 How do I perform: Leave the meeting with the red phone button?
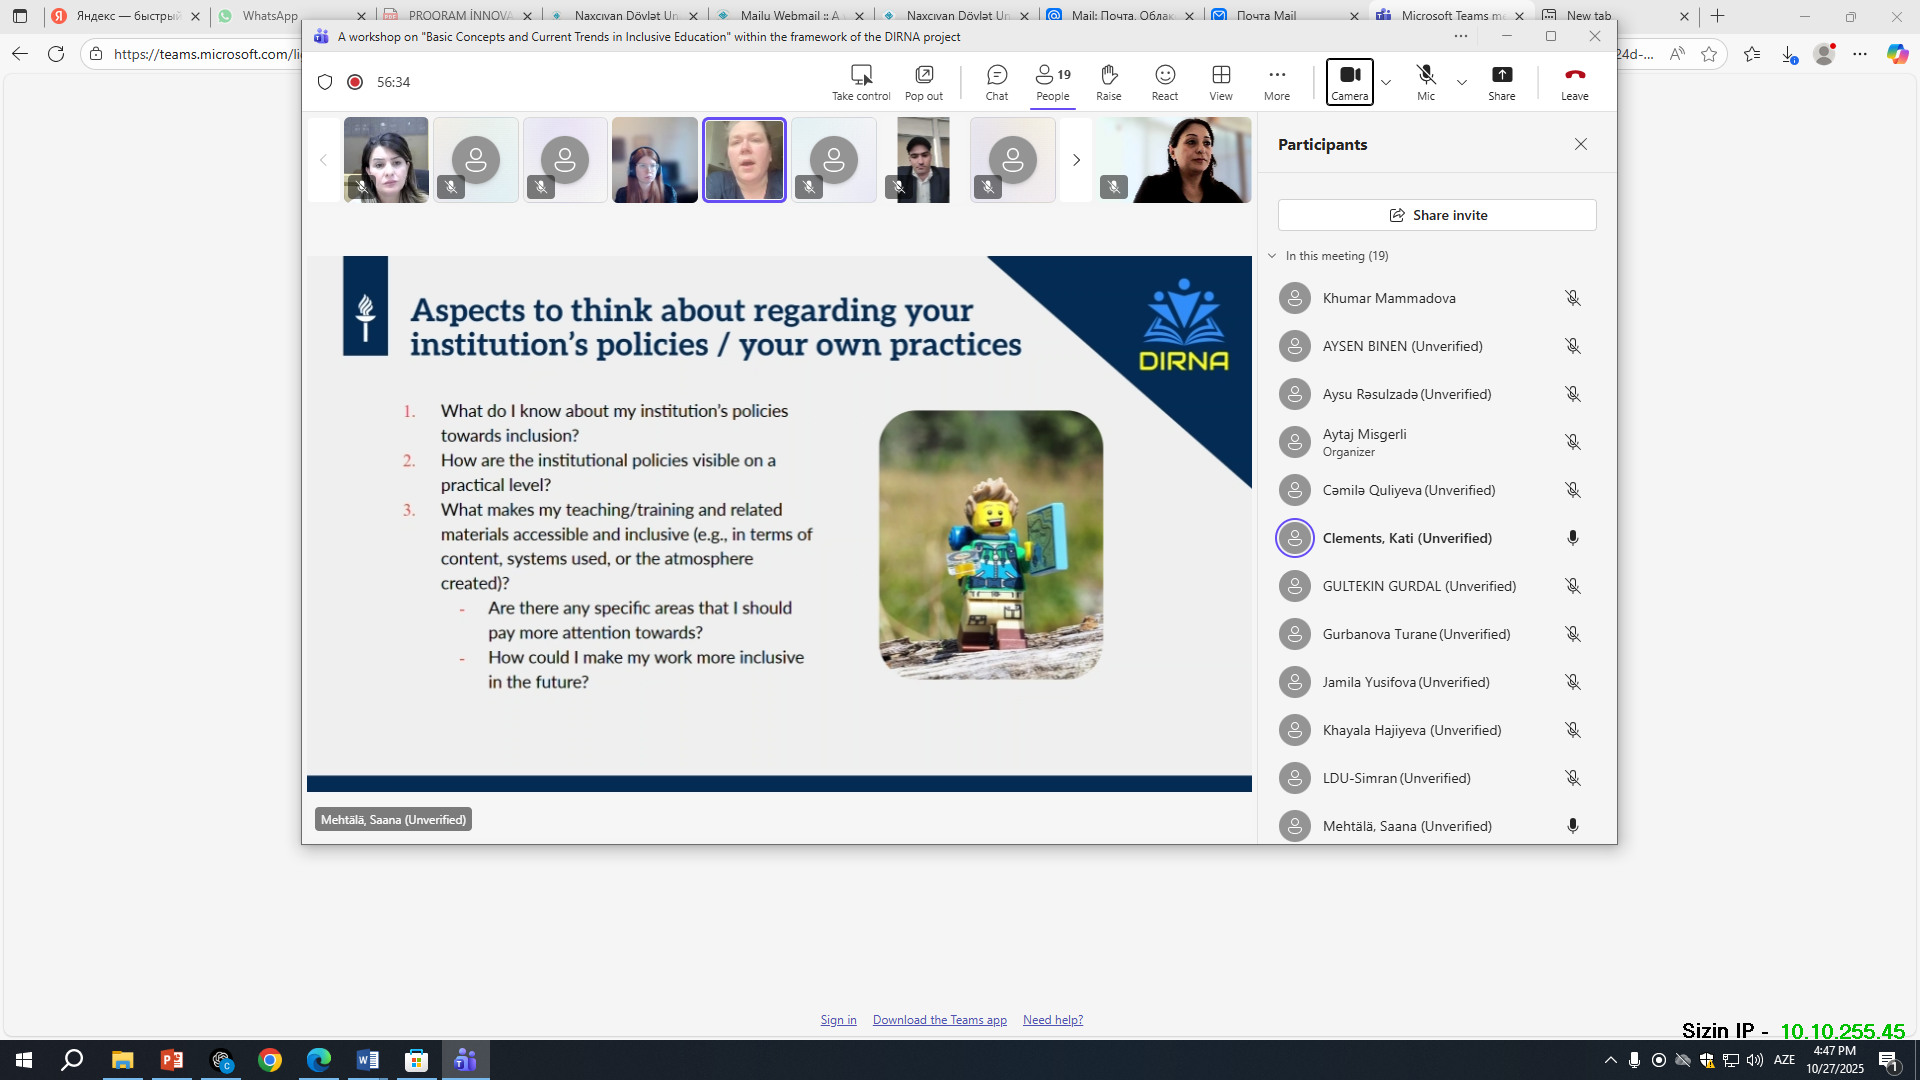(1574, 82)
